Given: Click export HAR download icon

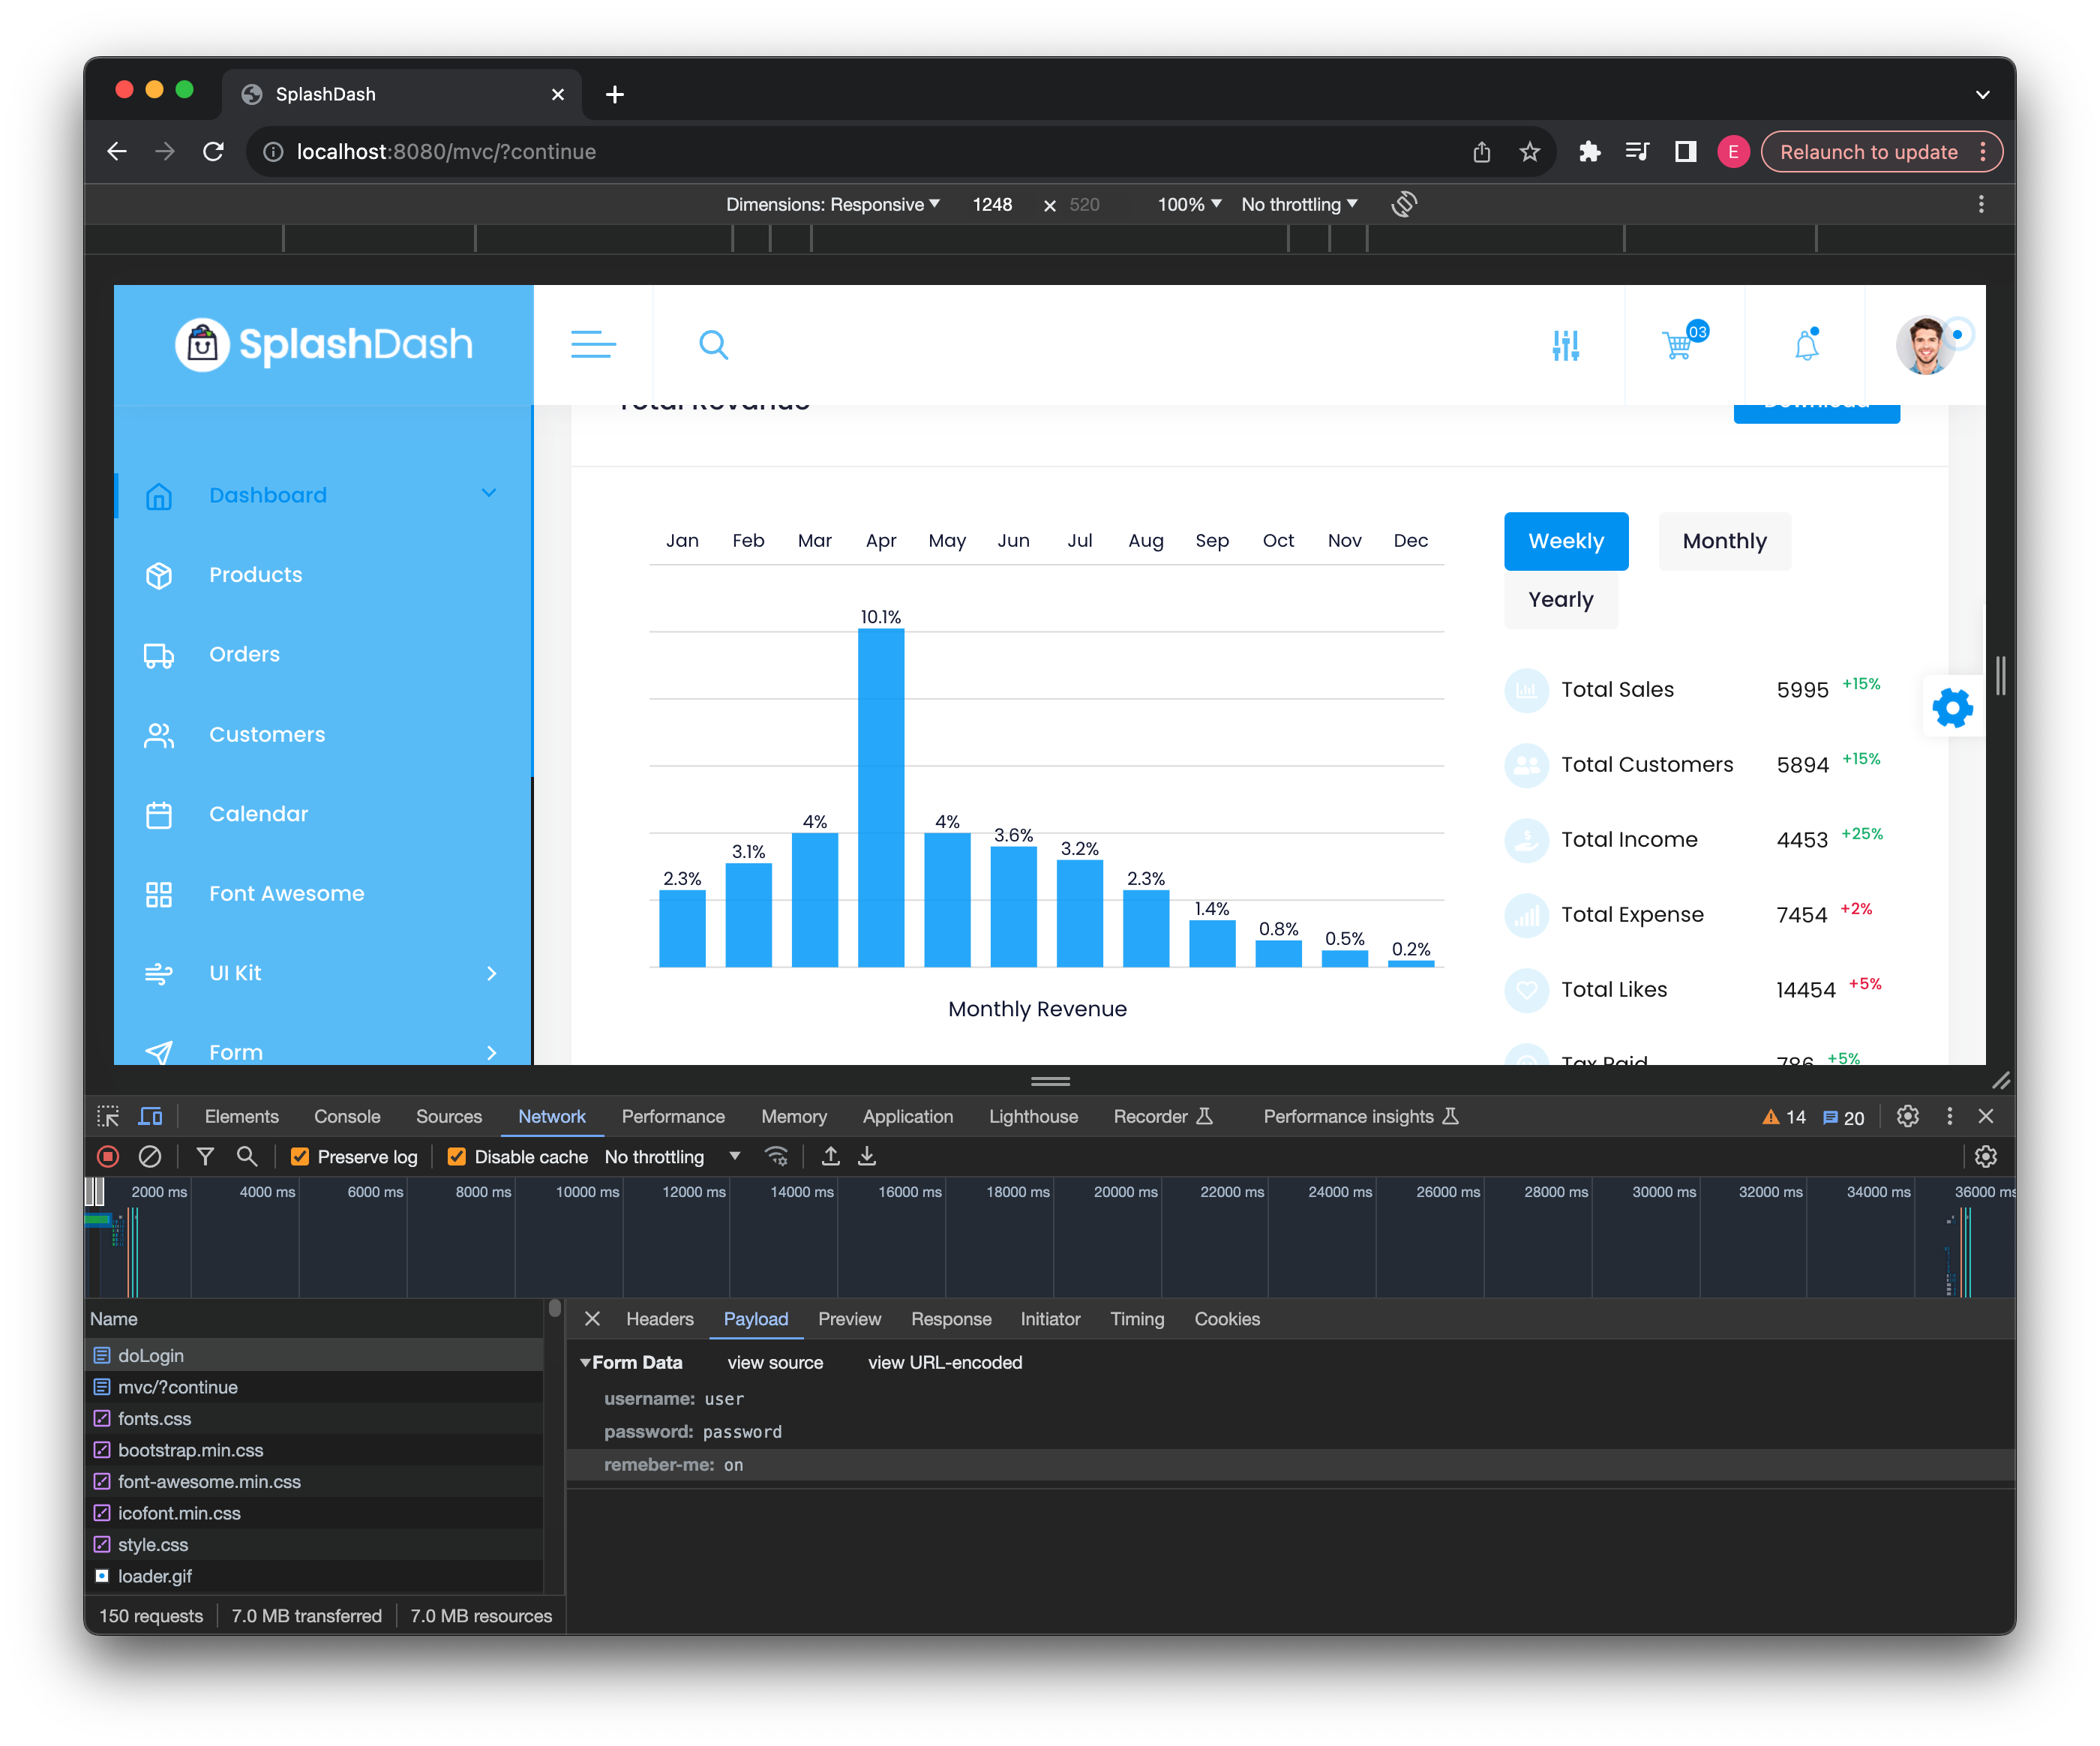Looking at the screenshot, I should coord(867,1157).
